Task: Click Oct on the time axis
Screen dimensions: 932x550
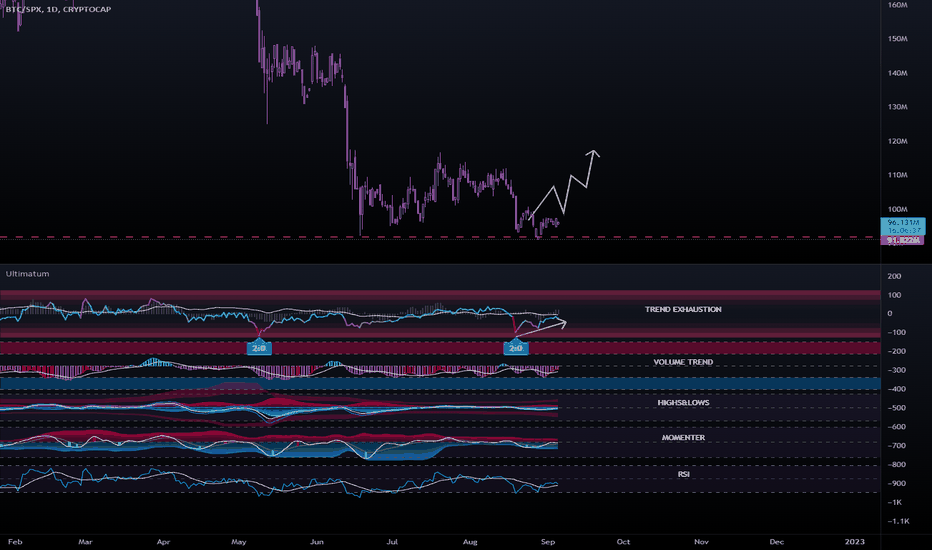Action: (x=624, y=542)
